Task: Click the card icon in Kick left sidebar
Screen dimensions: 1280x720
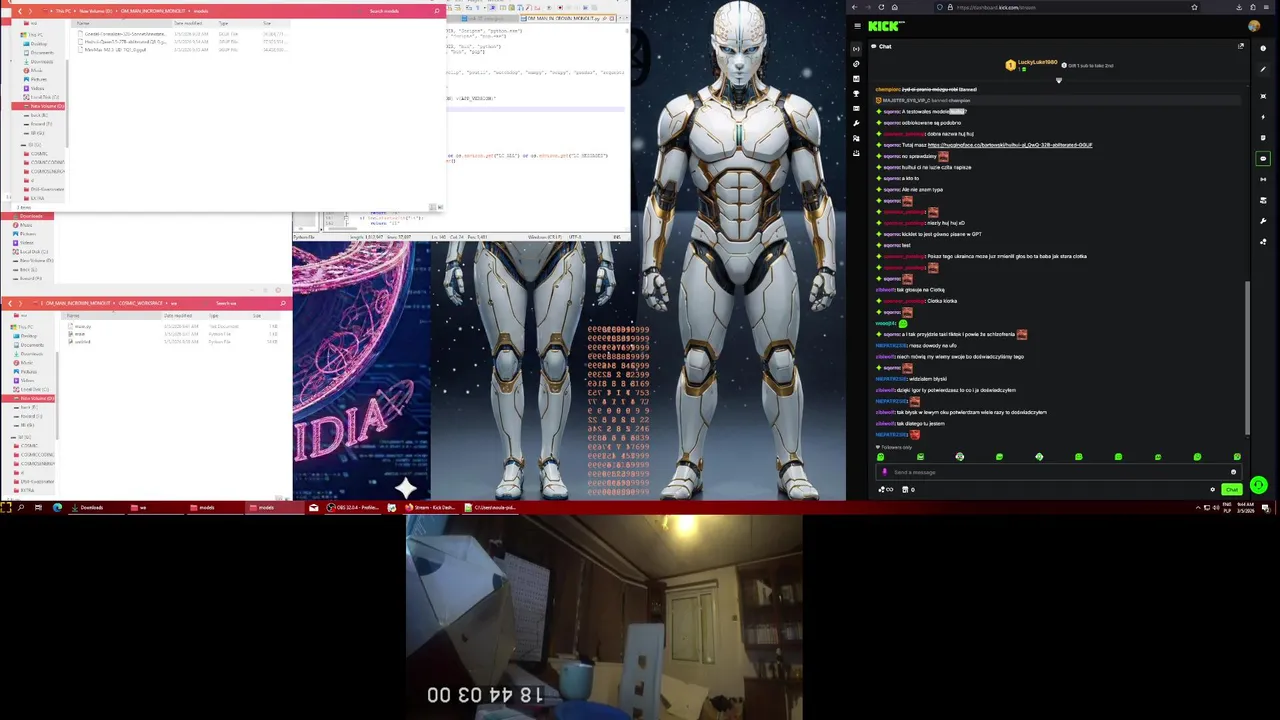Action: (x=856, y=108)
